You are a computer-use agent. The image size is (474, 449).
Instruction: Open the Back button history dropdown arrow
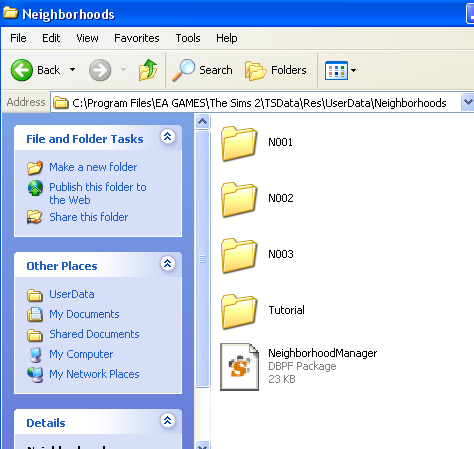72,70
